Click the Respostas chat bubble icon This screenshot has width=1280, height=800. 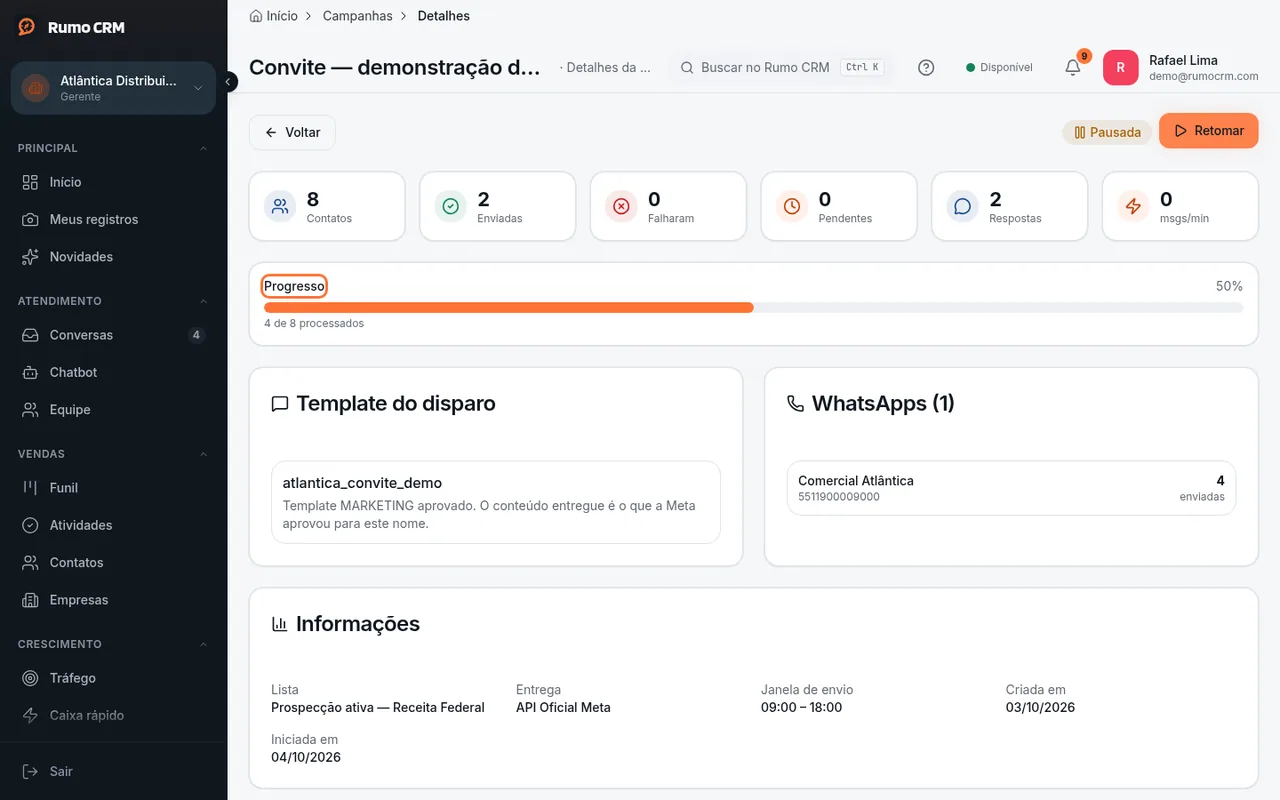pyautogui.click(x=963, y=207)
